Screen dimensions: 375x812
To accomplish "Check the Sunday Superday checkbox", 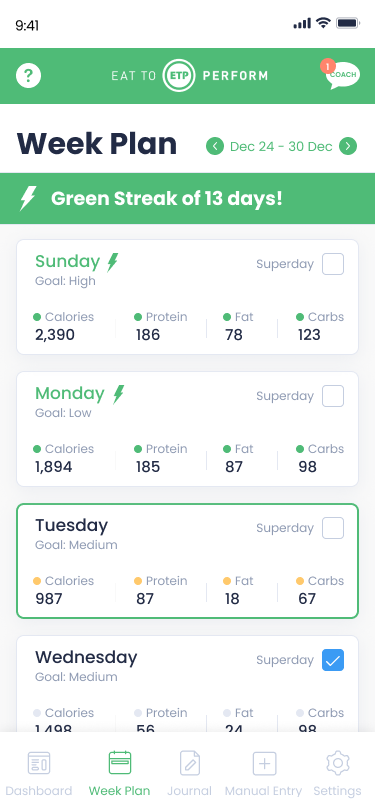I will 333,264.
